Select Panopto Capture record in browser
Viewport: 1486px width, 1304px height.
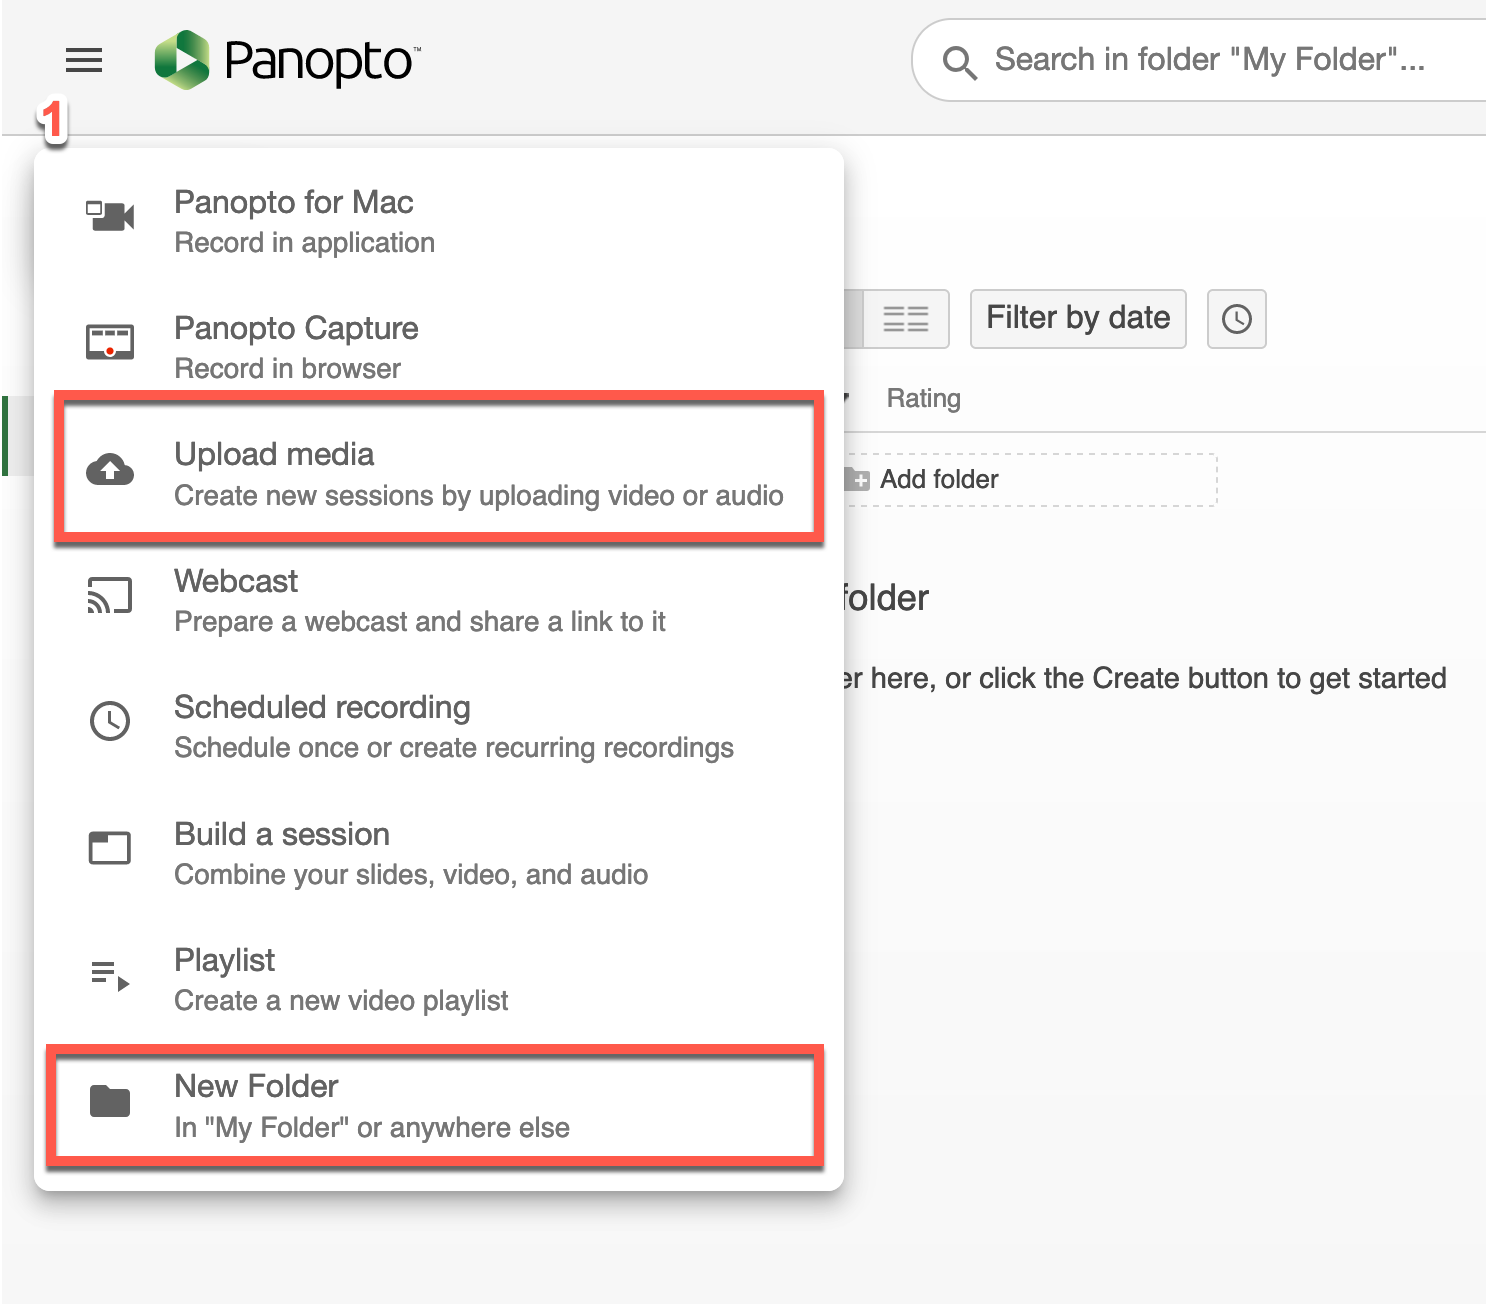pyautogui.click(x=439, y=347)
